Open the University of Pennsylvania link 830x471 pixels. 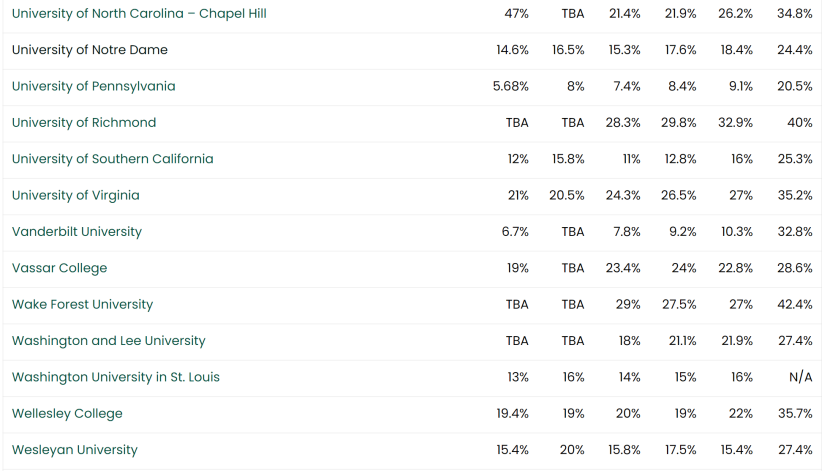[x=93, y=86]
